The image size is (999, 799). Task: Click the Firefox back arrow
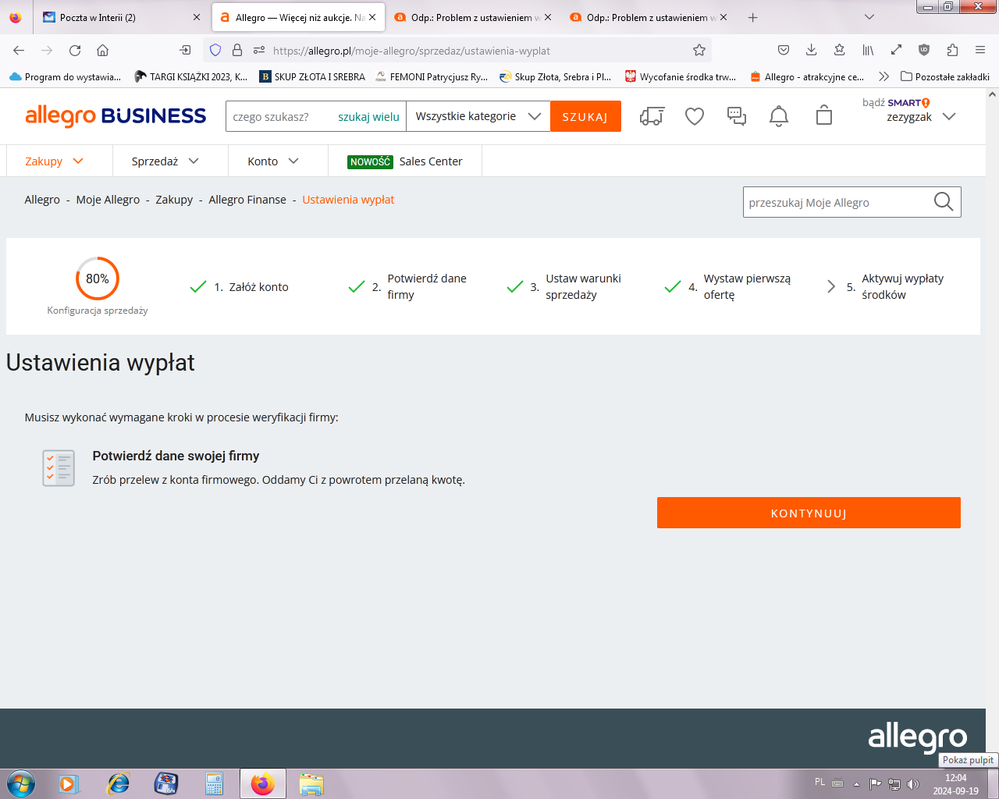[x=18, y=50]
